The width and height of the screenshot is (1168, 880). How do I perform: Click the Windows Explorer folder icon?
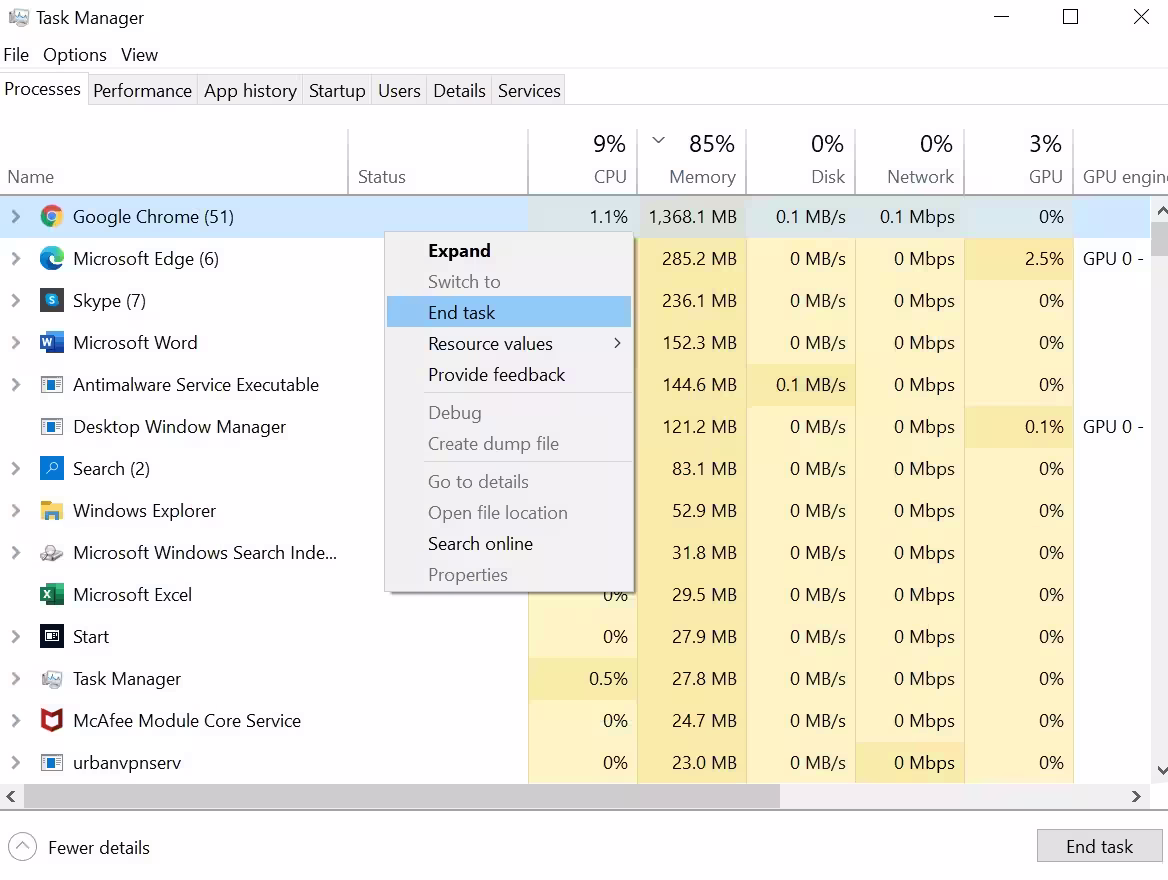(51, 511)
